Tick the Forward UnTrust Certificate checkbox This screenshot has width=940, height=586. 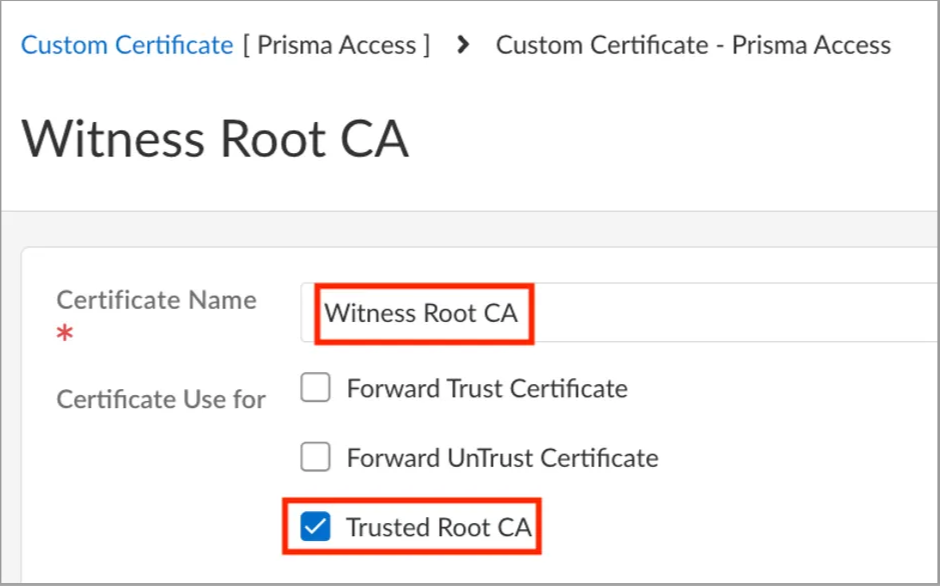tap(316, 458)
